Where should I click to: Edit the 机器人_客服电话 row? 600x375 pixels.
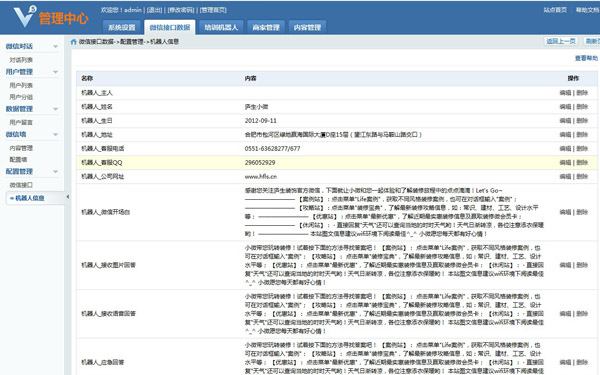[x=565, y=148]
